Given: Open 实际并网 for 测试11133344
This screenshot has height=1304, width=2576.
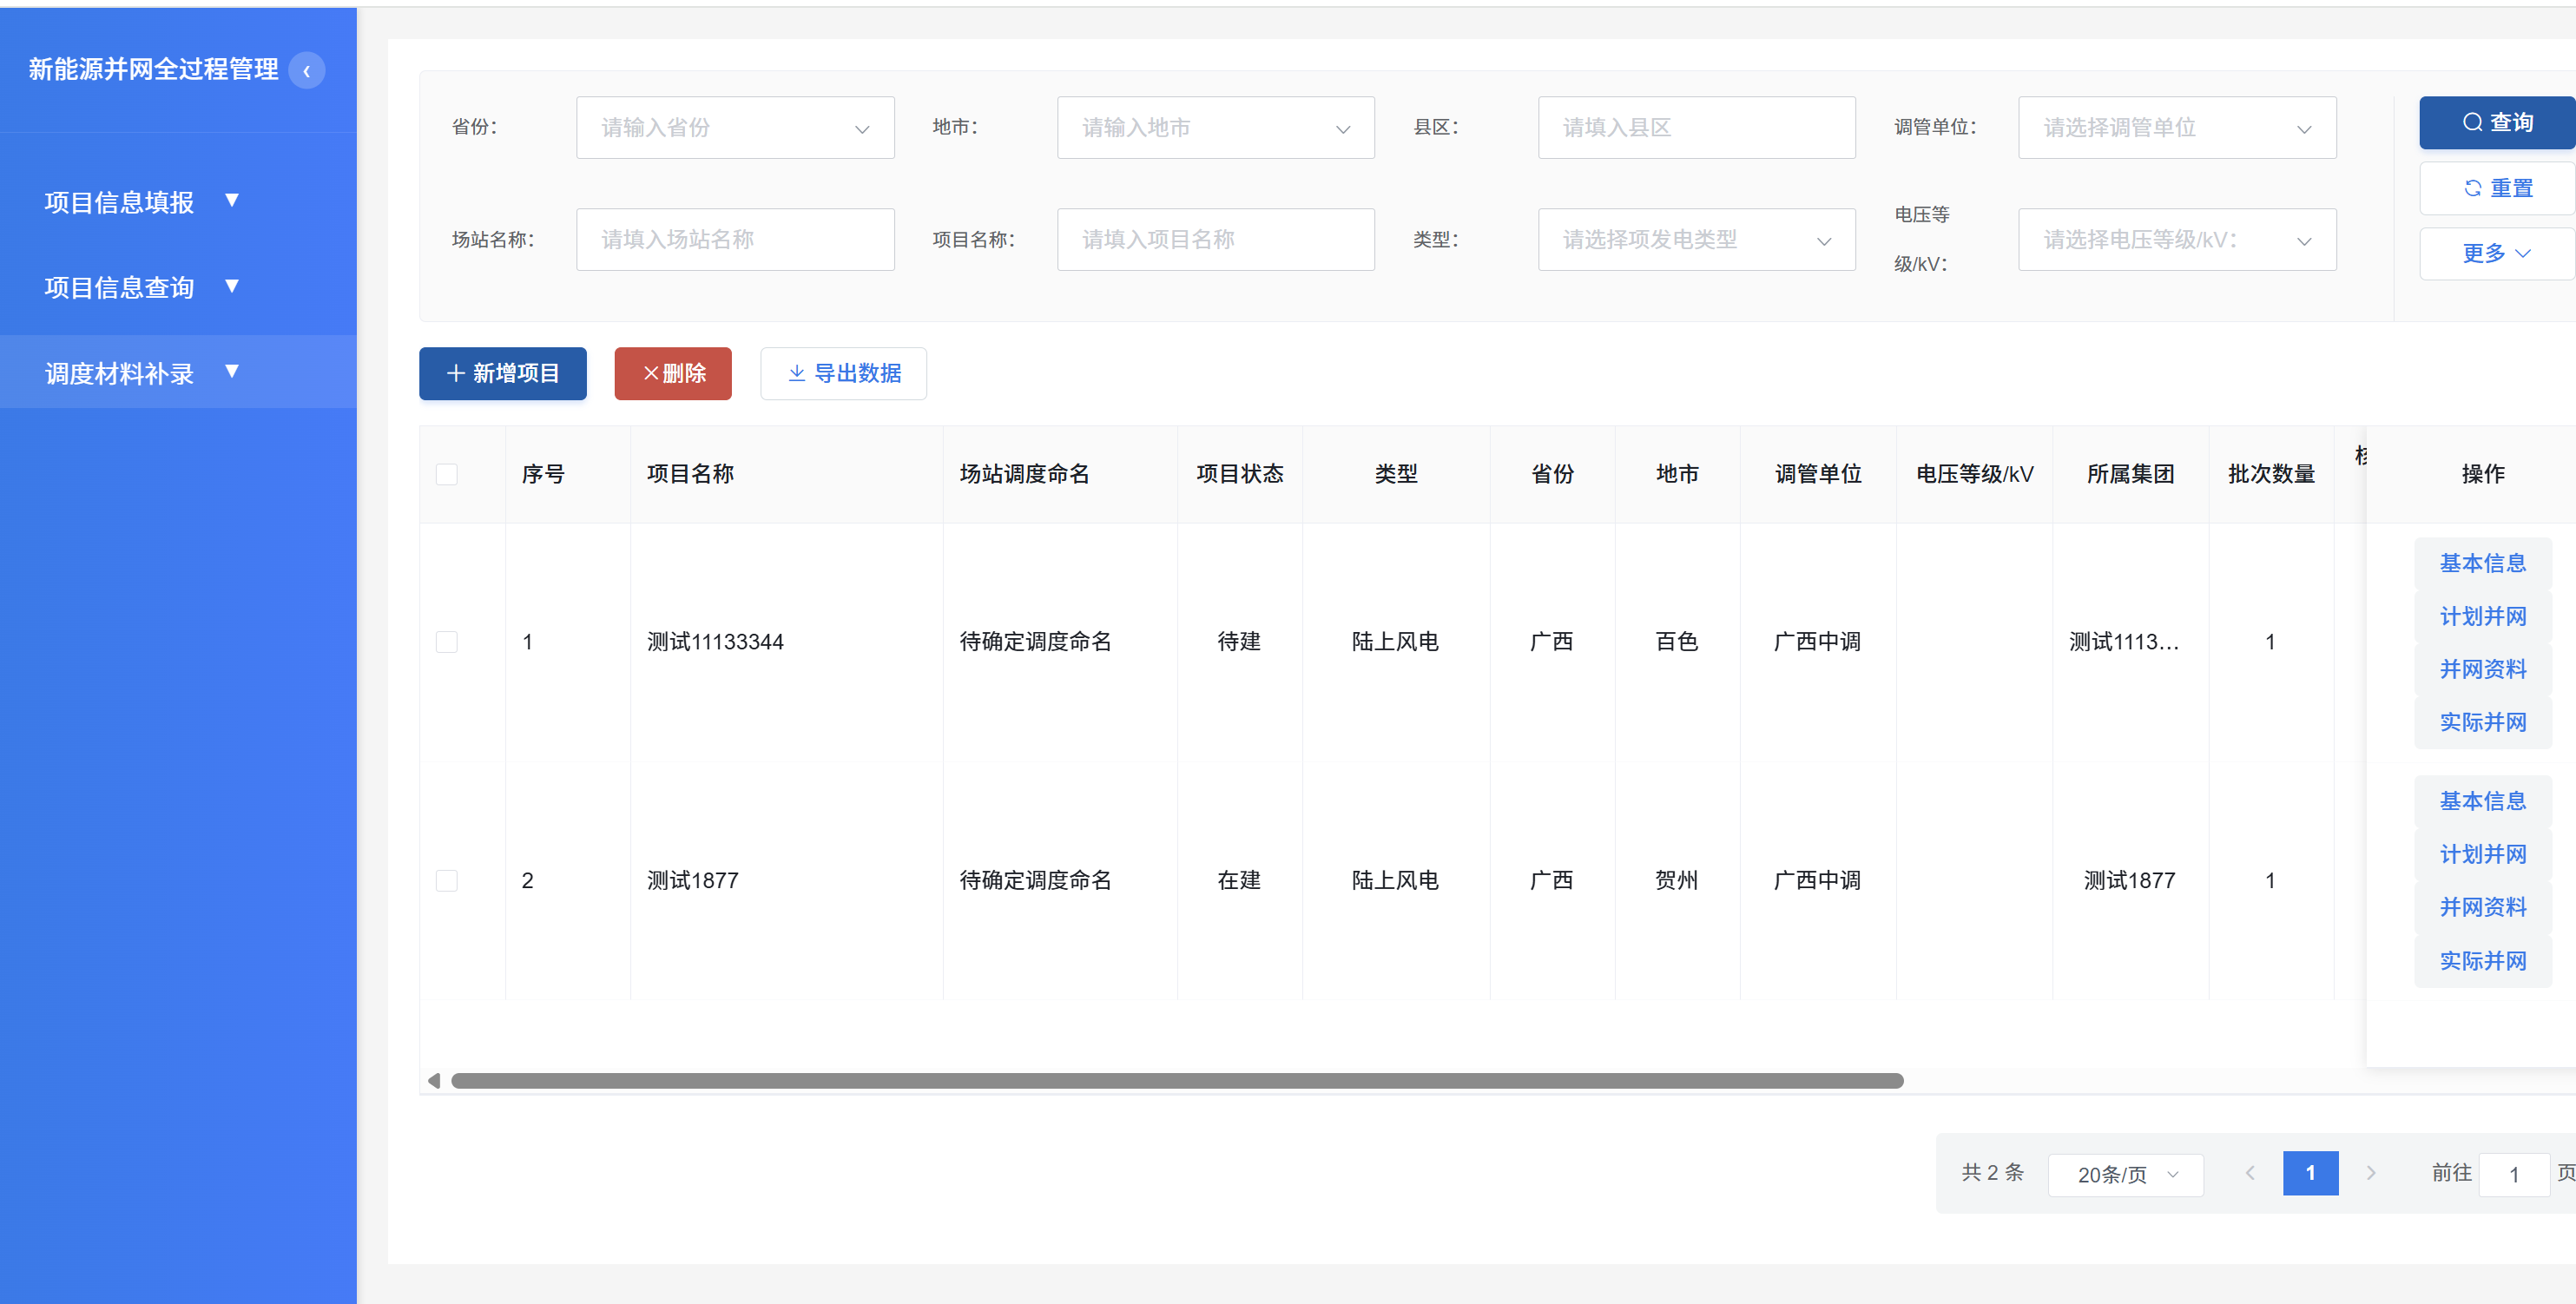Looking at the screenshot, I should 2483,723.
